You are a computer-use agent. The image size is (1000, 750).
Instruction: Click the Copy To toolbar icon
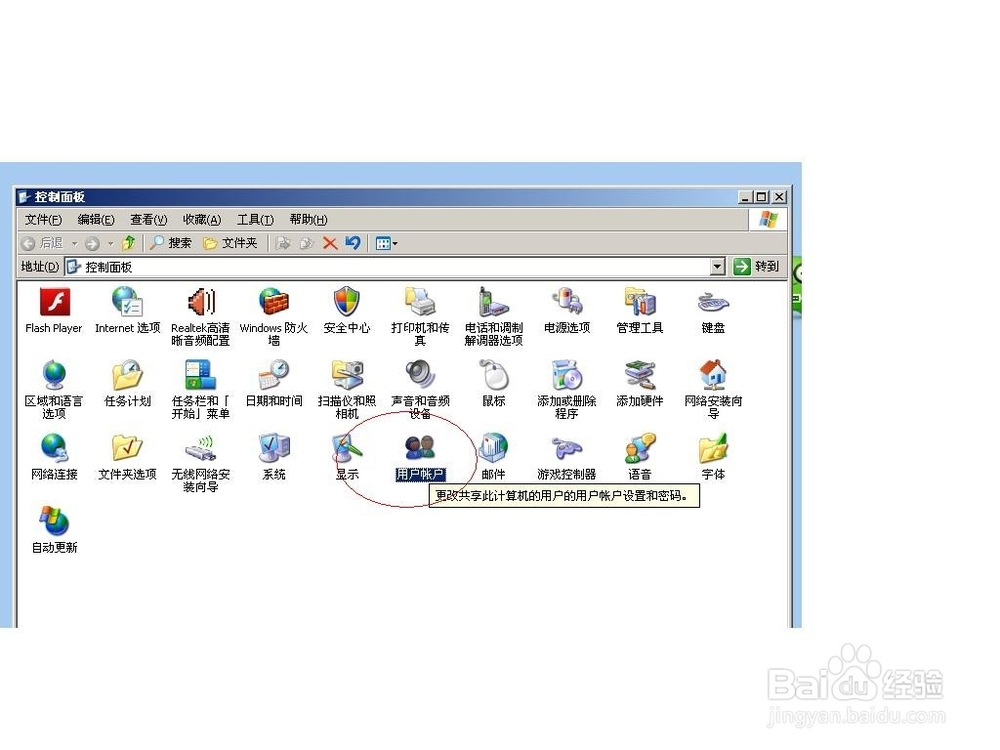point(307,243)
